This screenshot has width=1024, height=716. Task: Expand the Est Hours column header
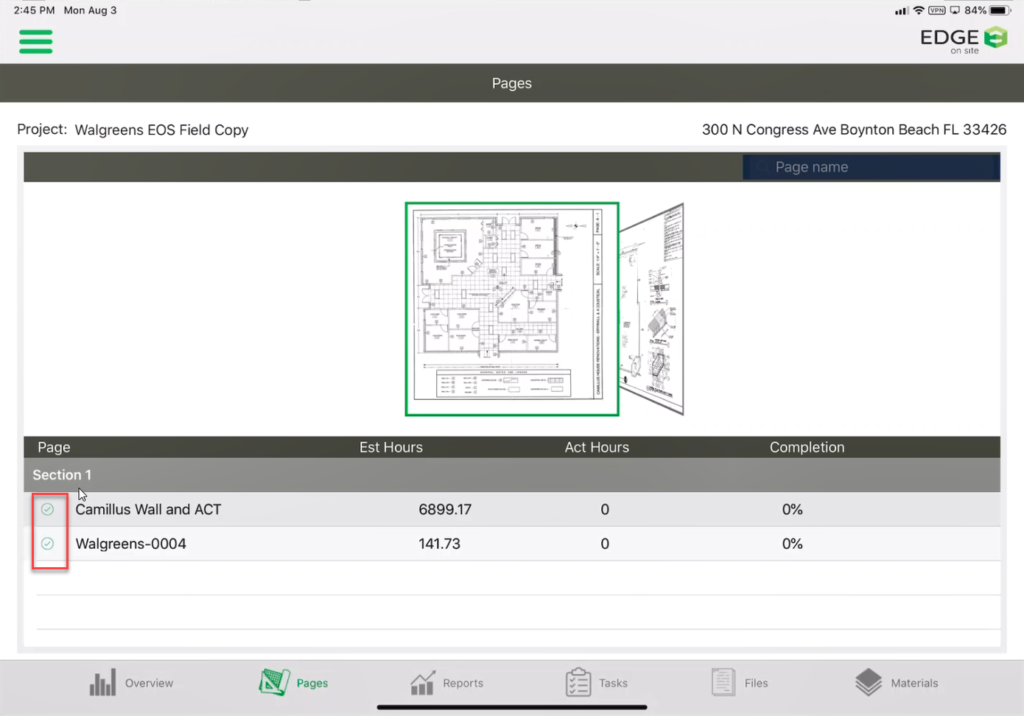[x=390, y=447]
